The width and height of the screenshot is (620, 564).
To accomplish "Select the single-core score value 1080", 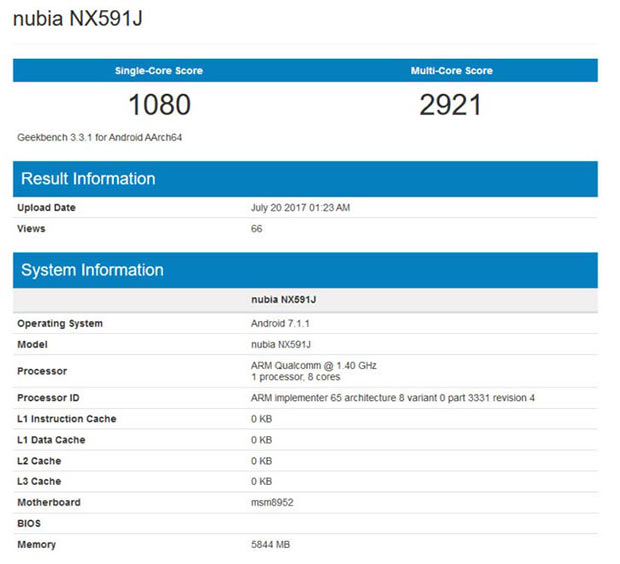I will coord(159,104).
